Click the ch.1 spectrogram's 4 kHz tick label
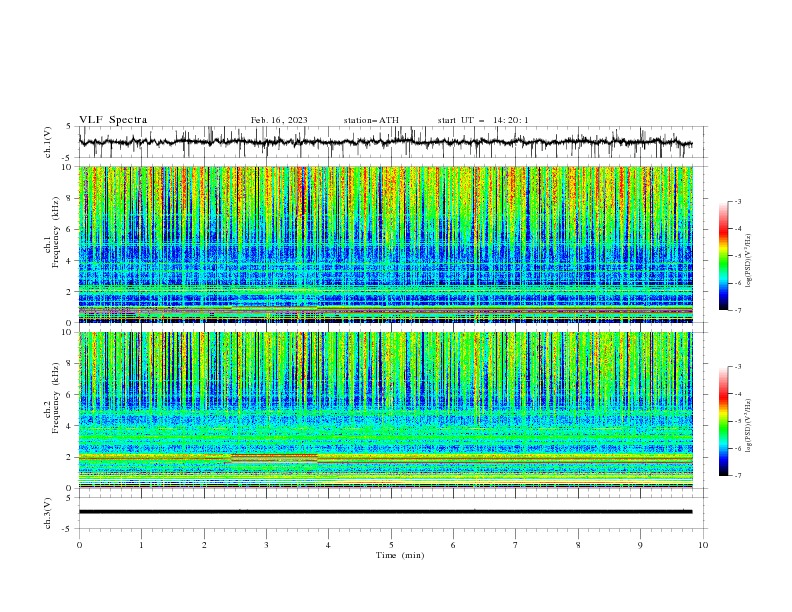 click(70, 261)
